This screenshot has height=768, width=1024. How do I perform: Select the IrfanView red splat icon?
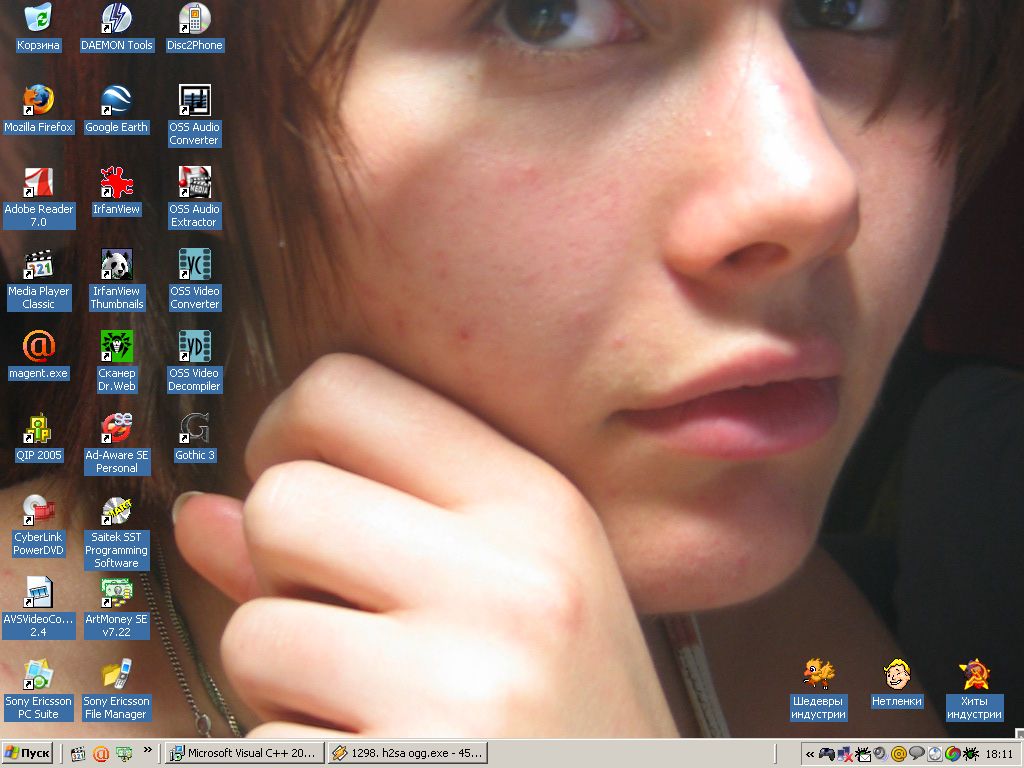click(x=116, y=183)
